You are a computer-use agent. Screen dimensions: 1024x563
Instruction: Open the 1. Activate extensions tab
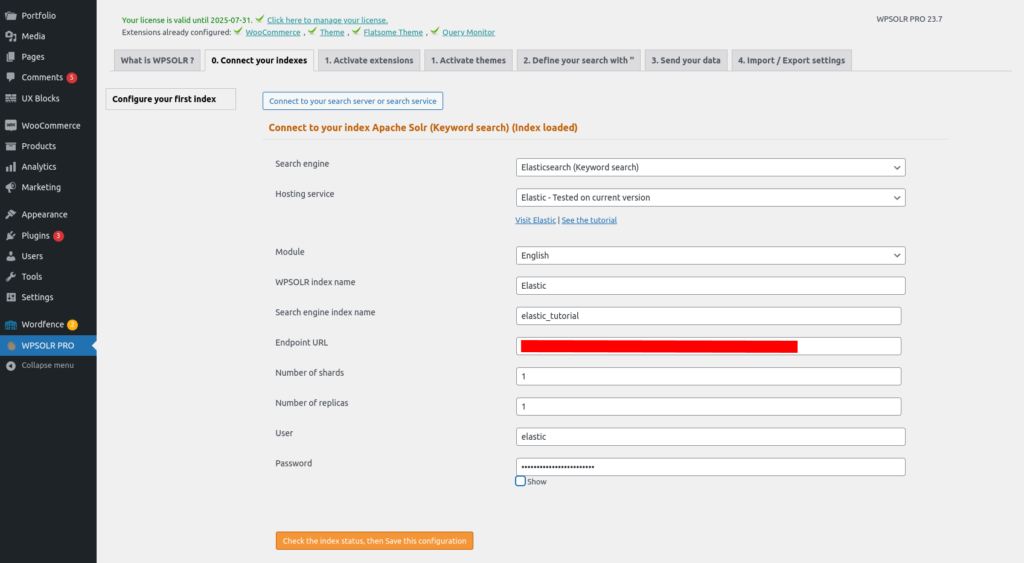(369, 60)
